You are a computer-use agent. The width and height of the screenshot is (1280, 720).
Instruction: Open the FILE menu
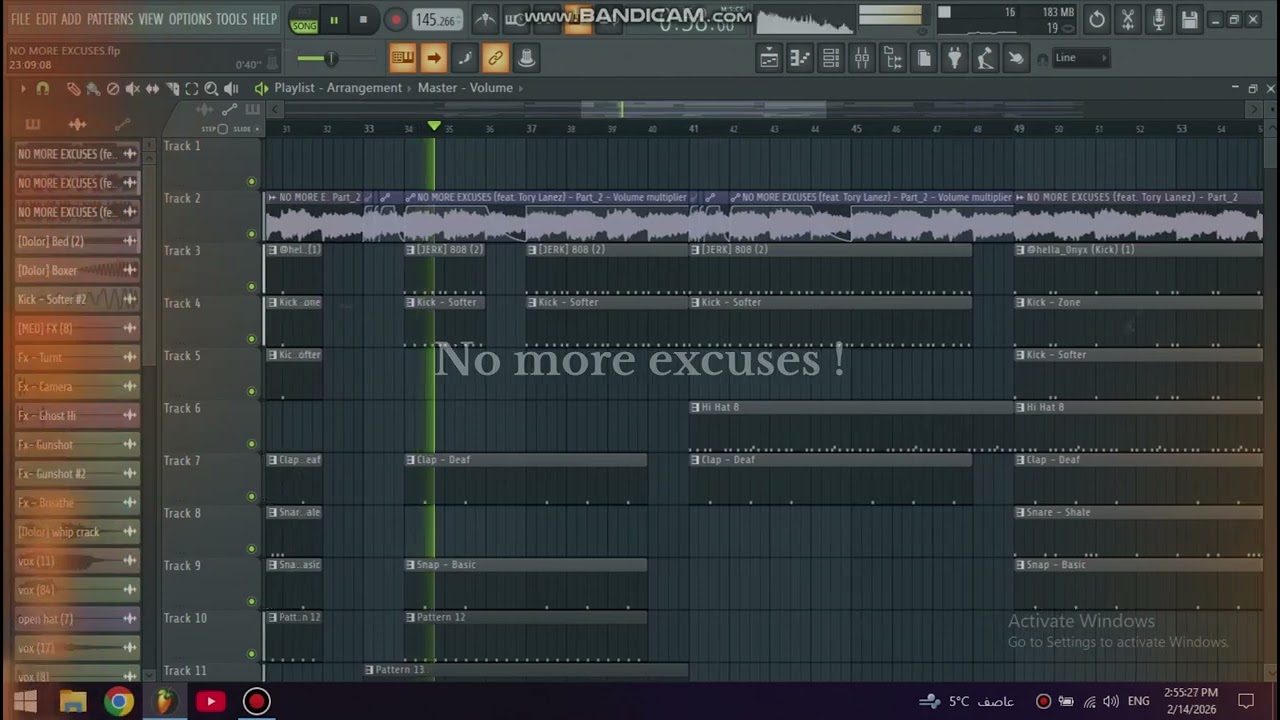(x=20, y=19)
